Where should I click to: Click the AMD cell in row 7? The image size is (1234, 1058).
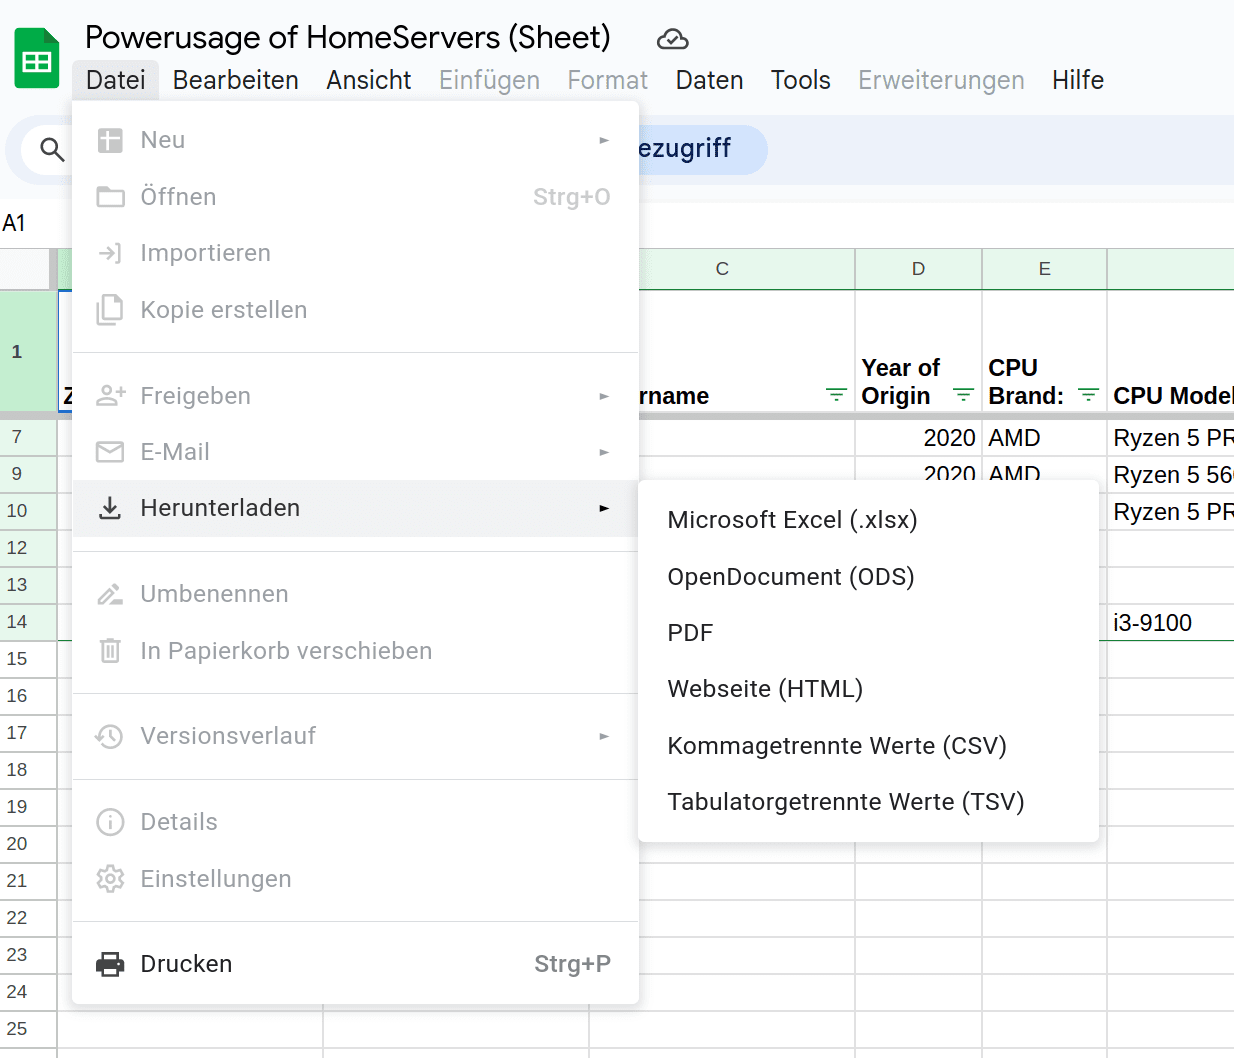[x=1044, y=438]
